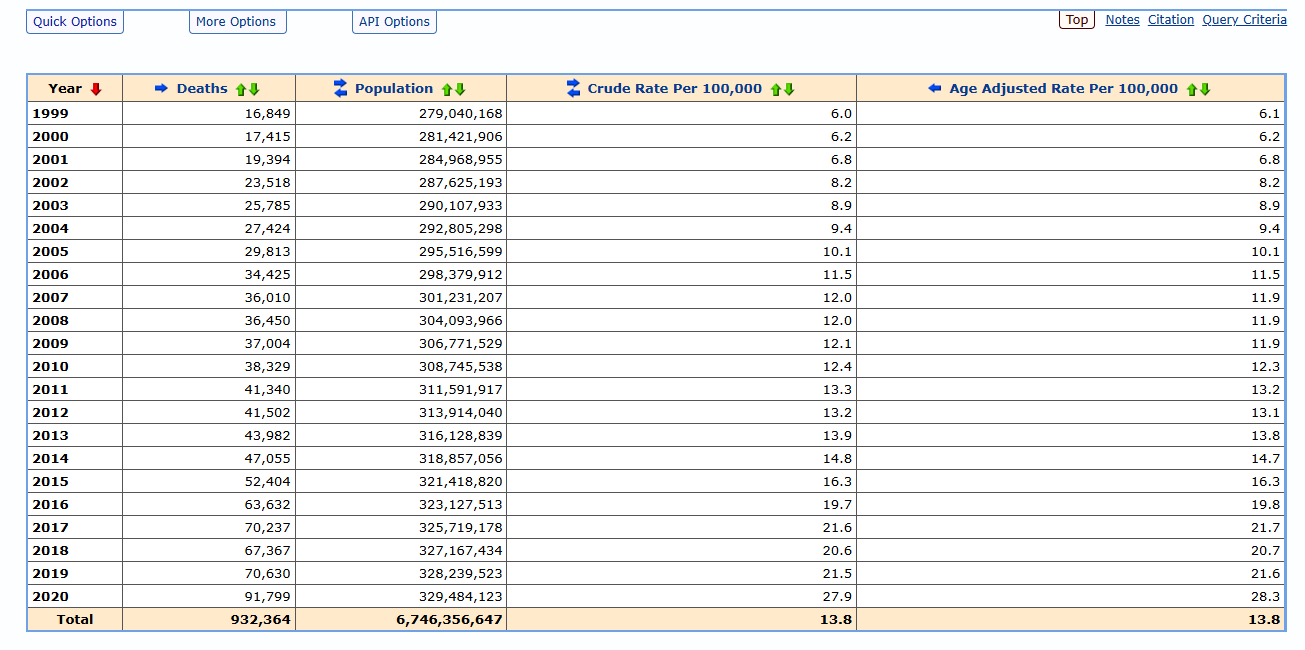Expand the Quick Options panel

[x=75, y=22]
